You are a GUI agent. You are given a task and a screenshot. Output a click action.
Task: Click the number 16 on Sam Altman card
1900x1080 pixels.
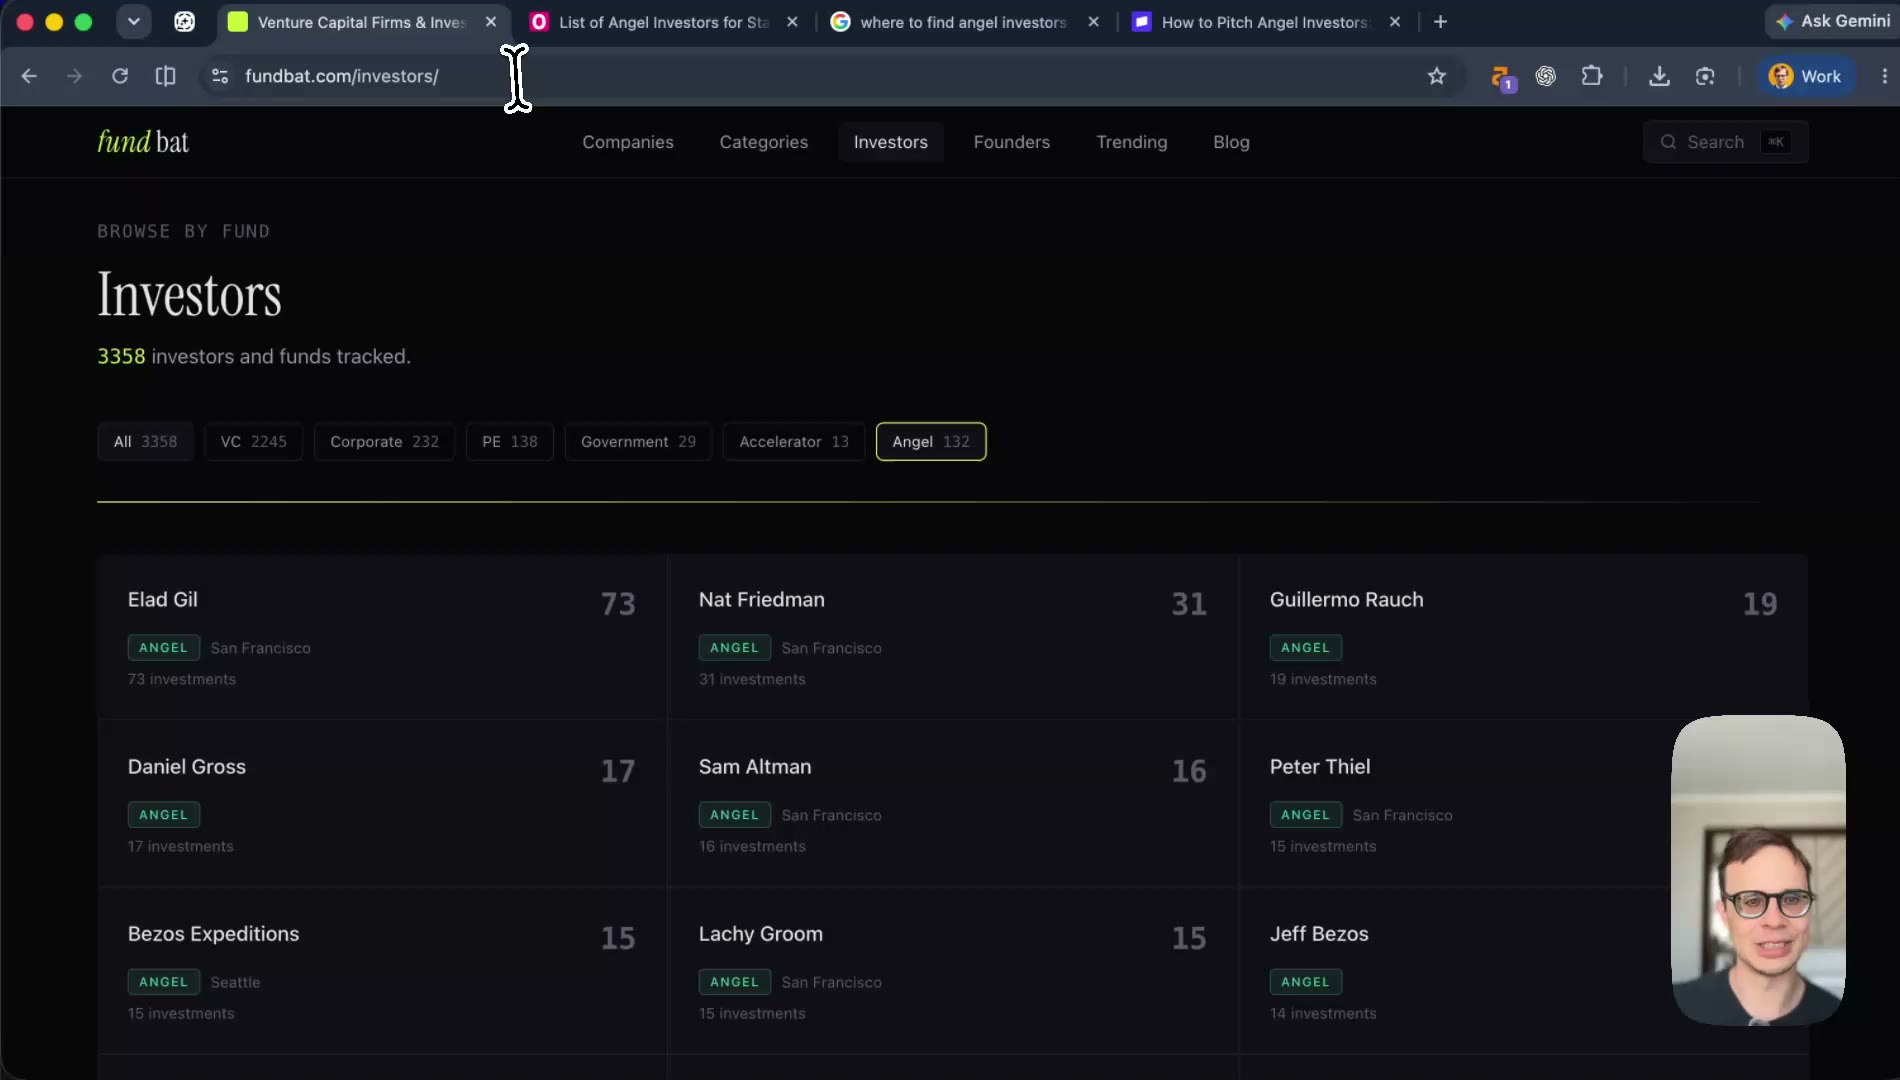[1189, 771]
